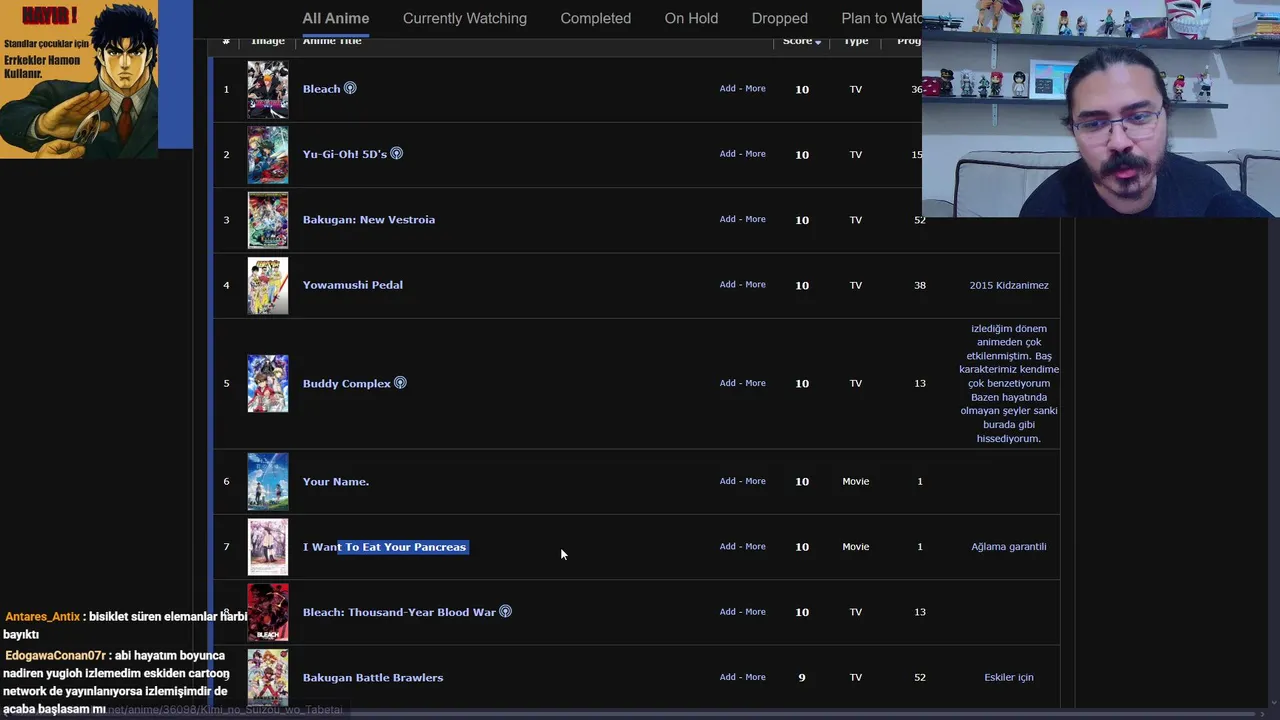Click progress 38 for Yowamushi Pedal
Image resolution: width=1280 pixels, height=720 pixels.
920,285
